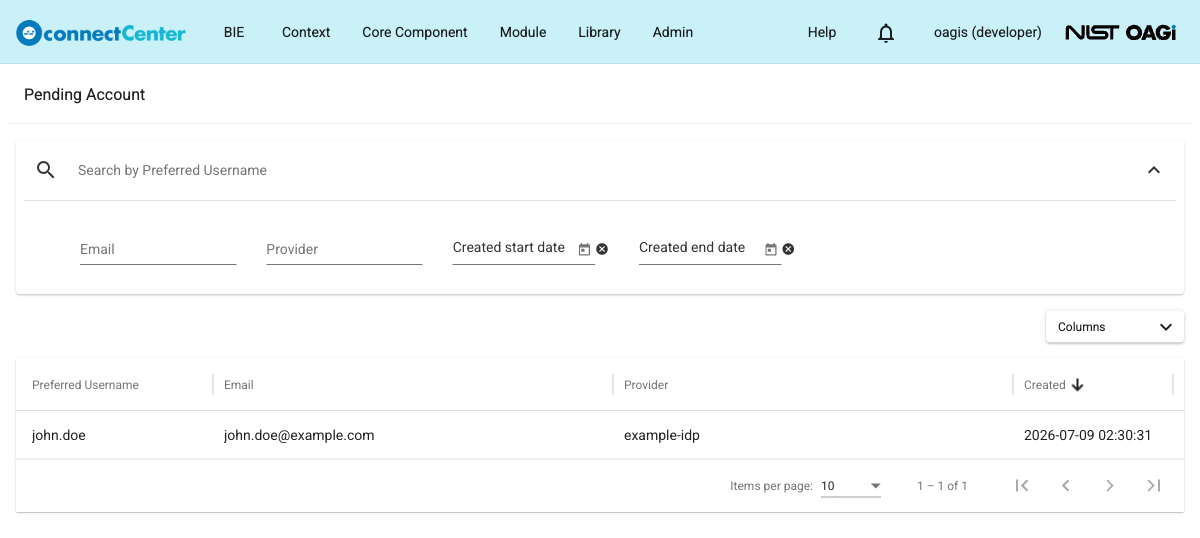Open the Module menu

click(523, 32)
